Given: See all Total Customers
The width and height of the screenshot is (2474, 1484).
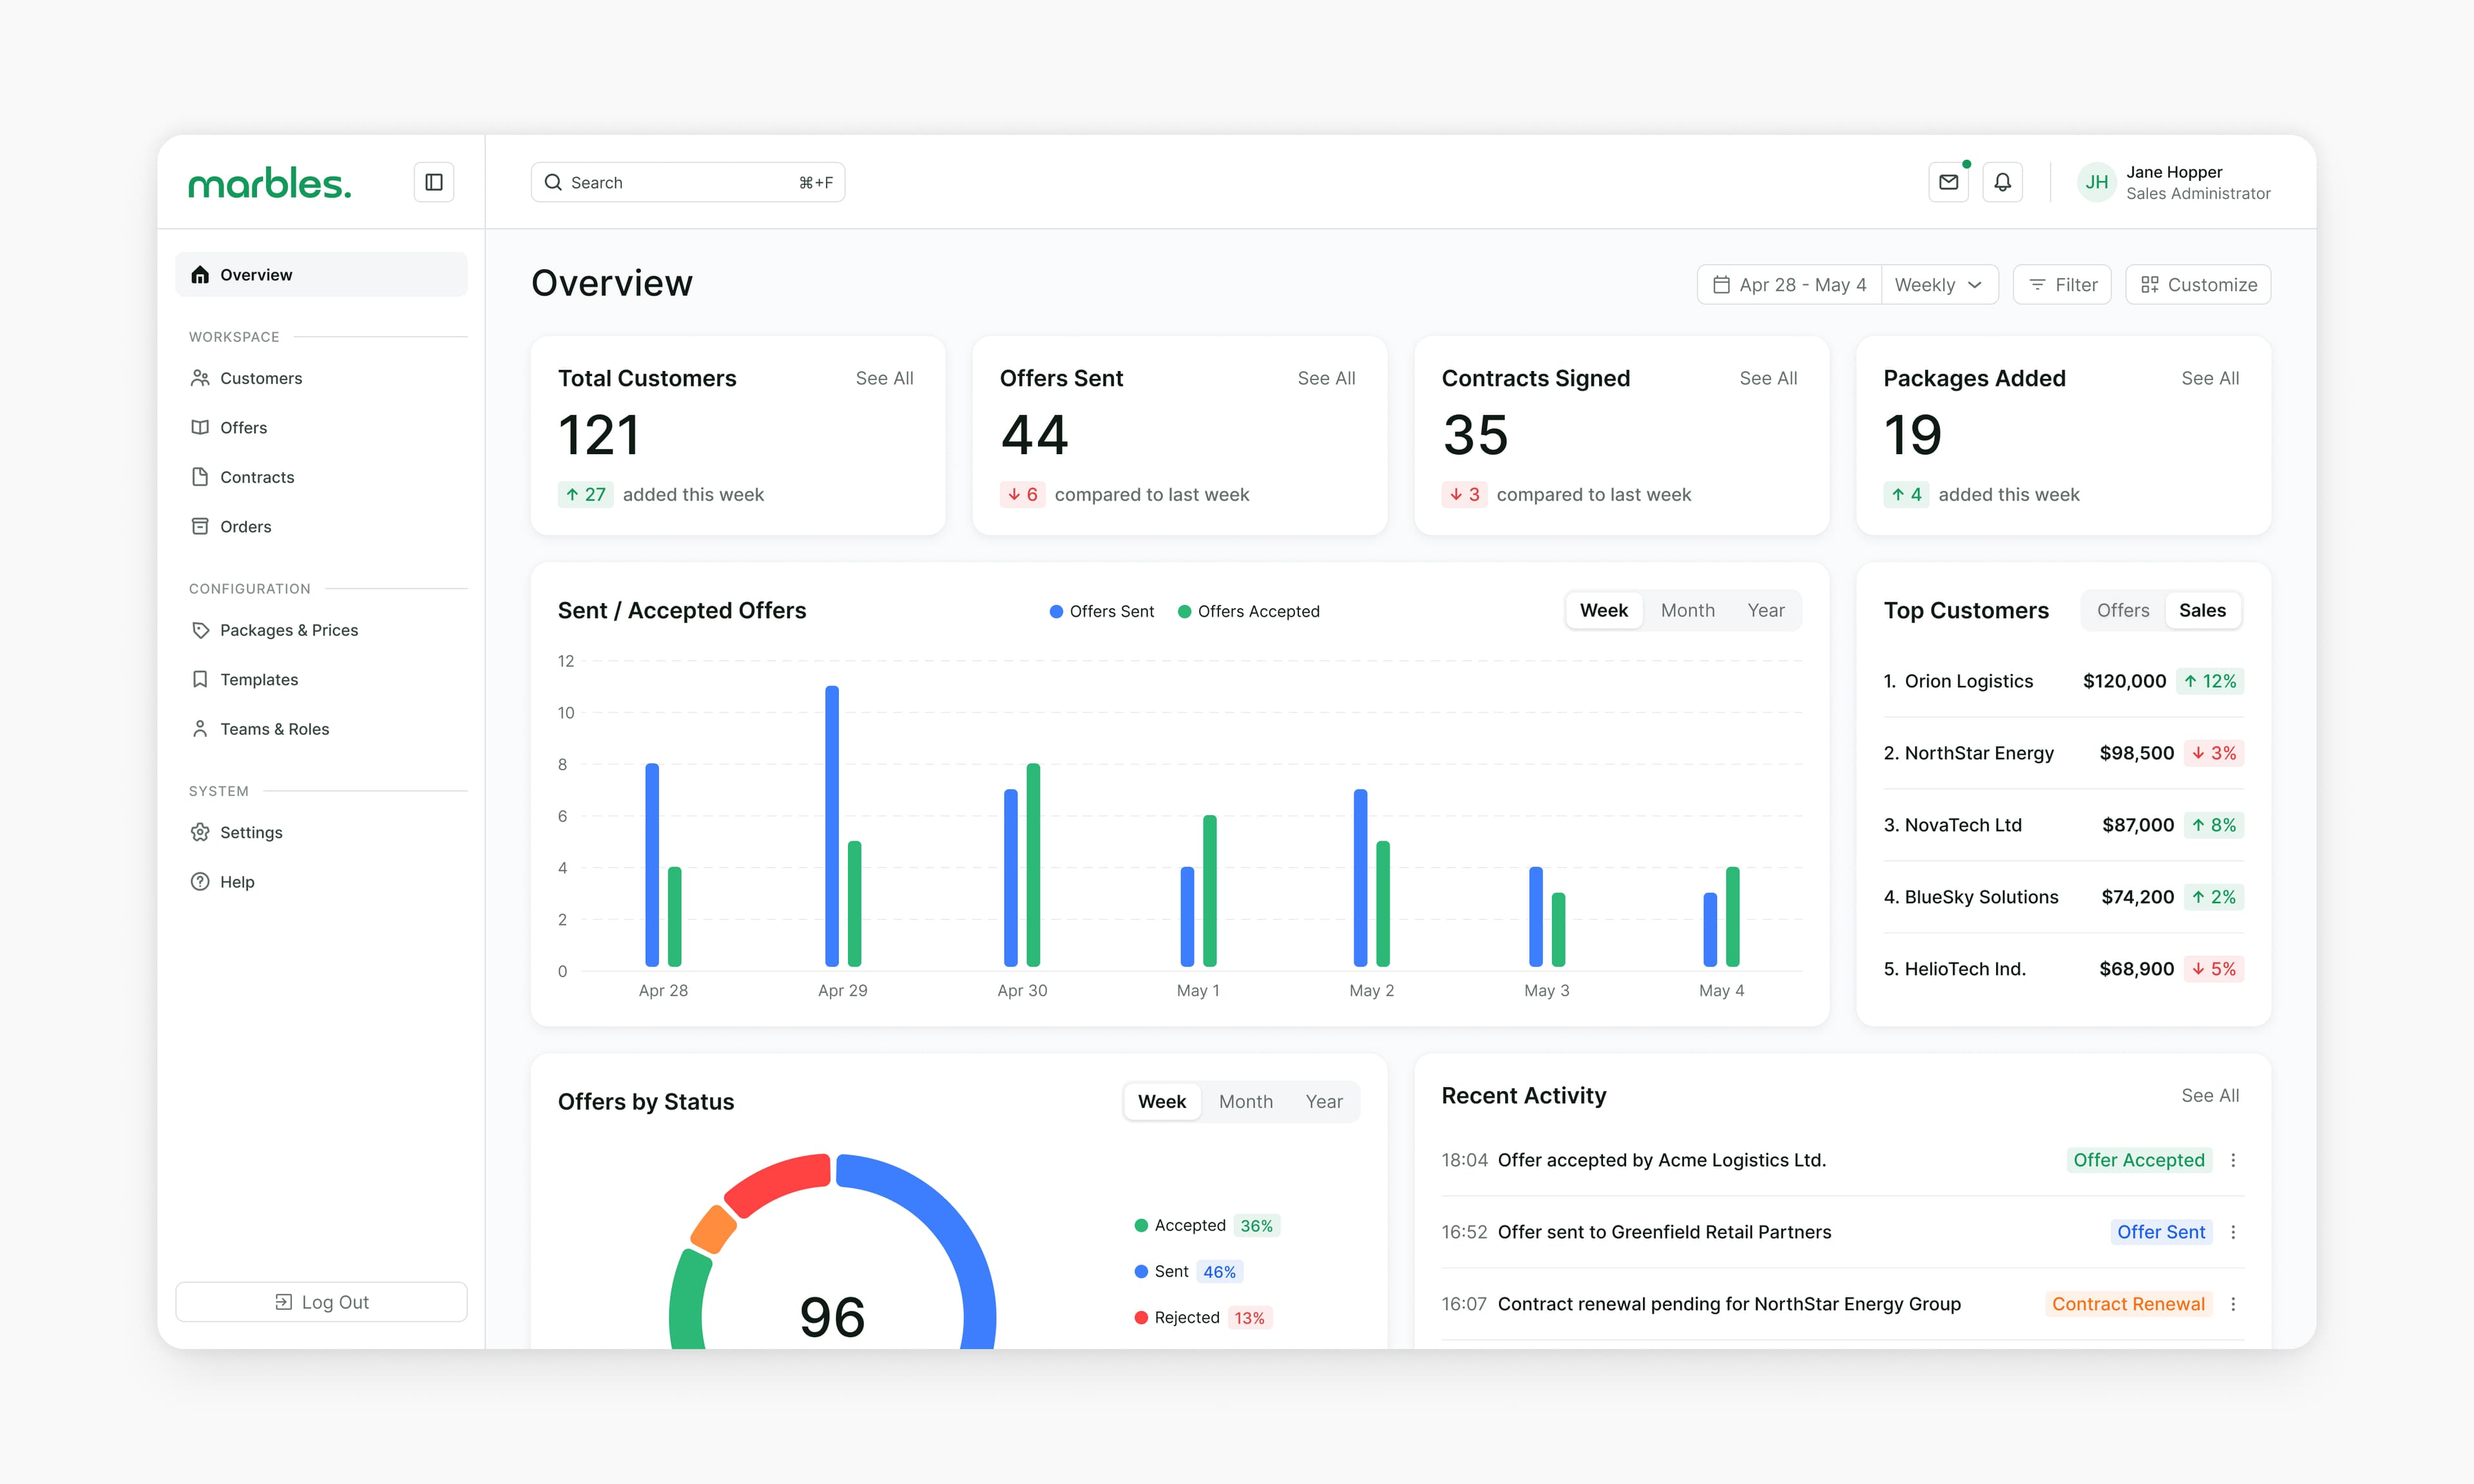Looking at the screenshot, I should 884,378.
